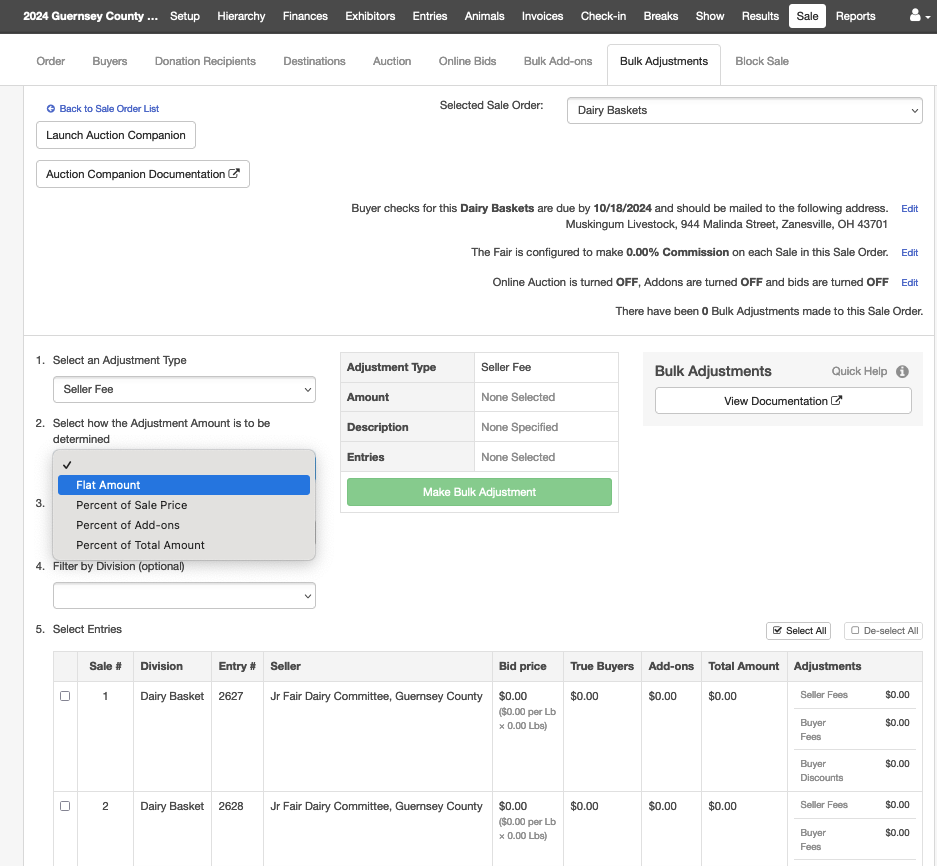Click Sale in the top navigation
937x866 pixels.
807,16
